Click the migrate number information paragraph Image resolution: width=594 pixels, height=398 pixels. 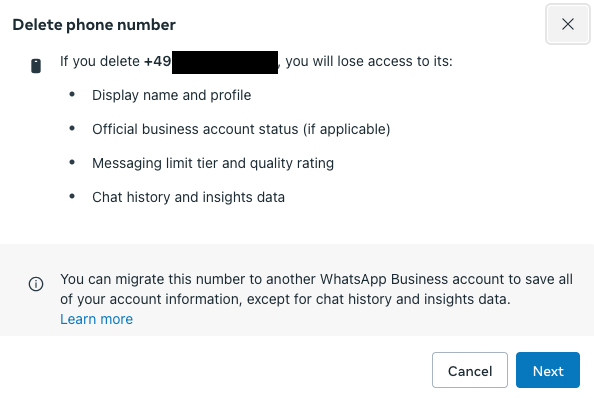tap(316, 289)
